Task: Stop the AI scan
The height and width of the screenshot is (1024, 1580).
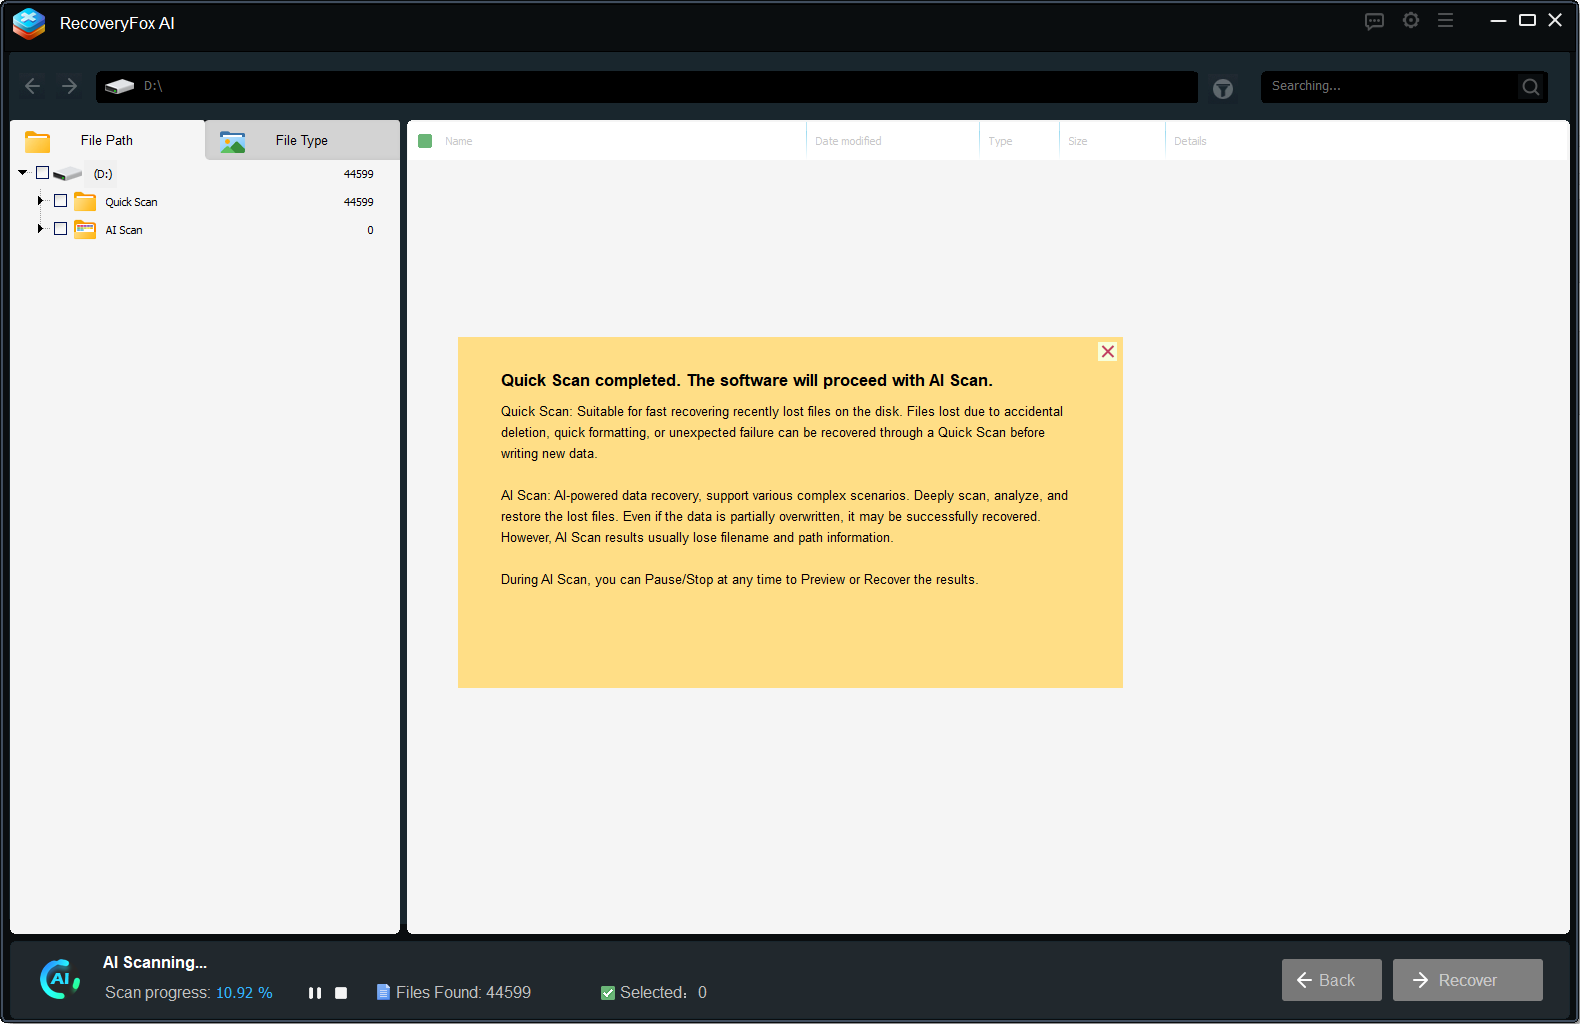Action: [341, 993]
